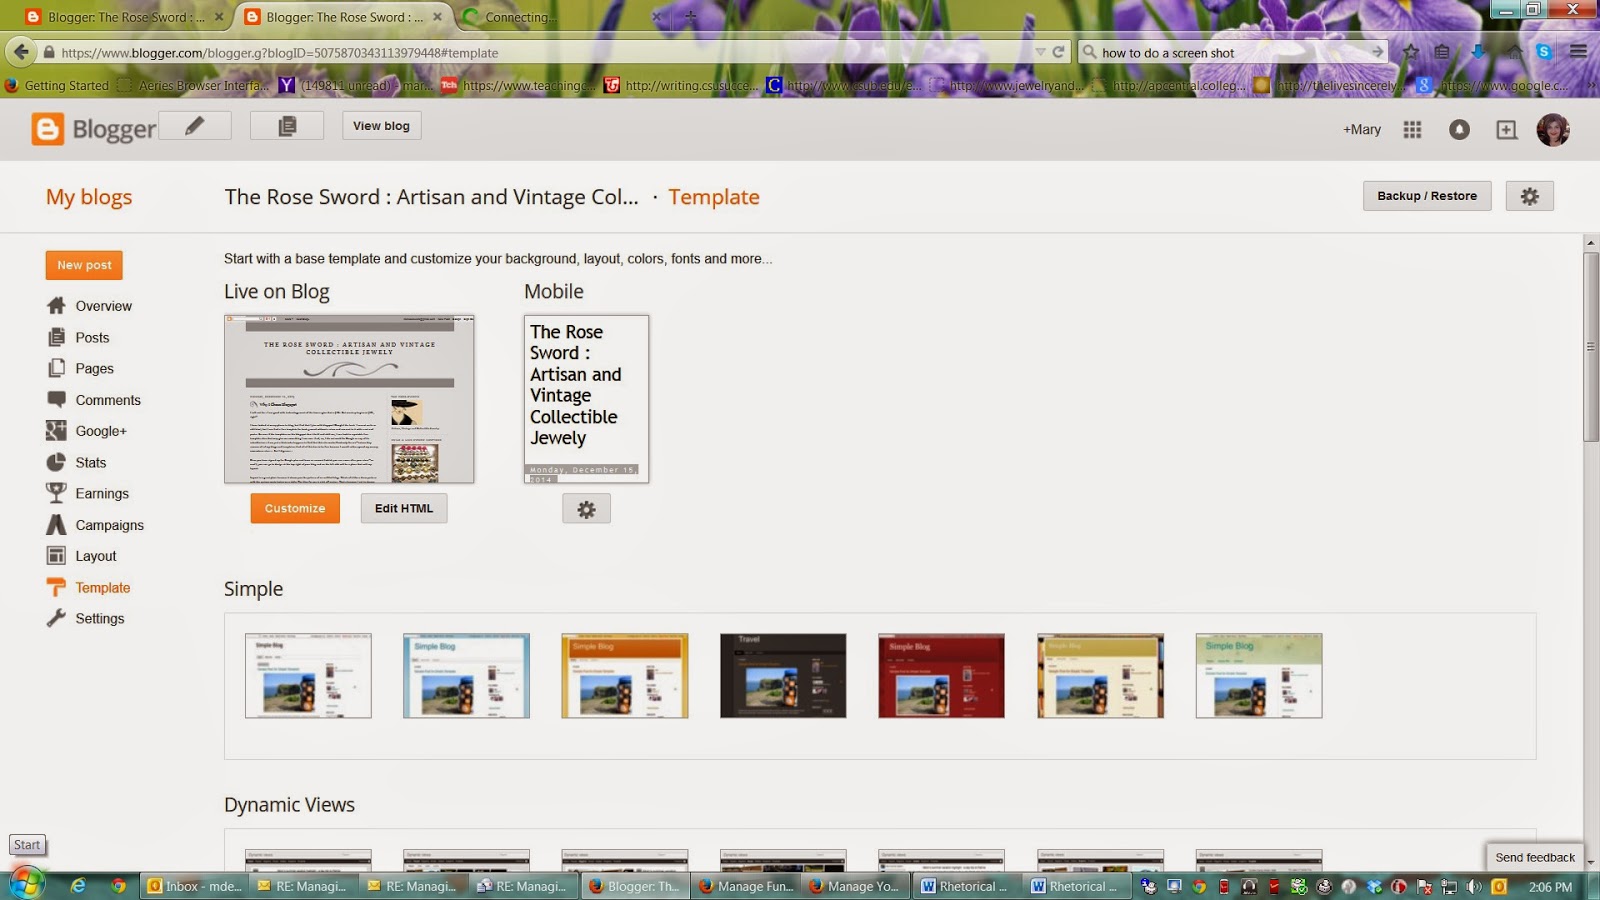Open the gear settings beside Backup / Restore
This screenshot has width=1600, height=900.
1530,196
